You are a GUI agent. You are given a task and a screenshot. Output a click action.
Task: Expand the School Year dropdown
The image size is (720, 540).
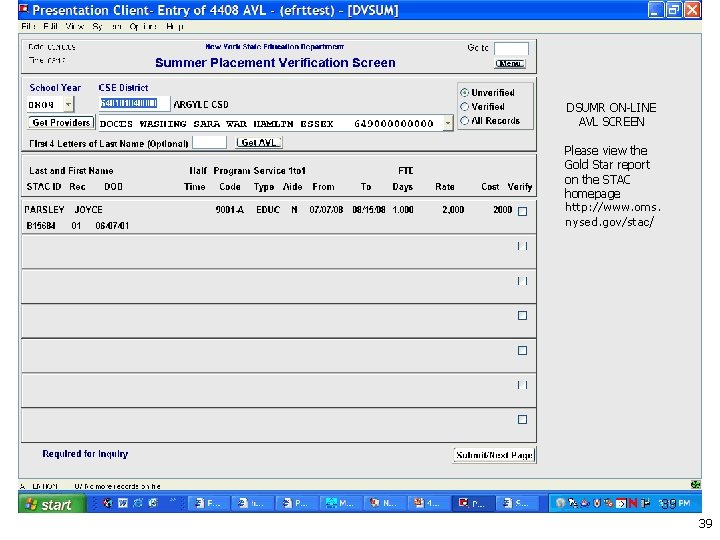[68, 105]
